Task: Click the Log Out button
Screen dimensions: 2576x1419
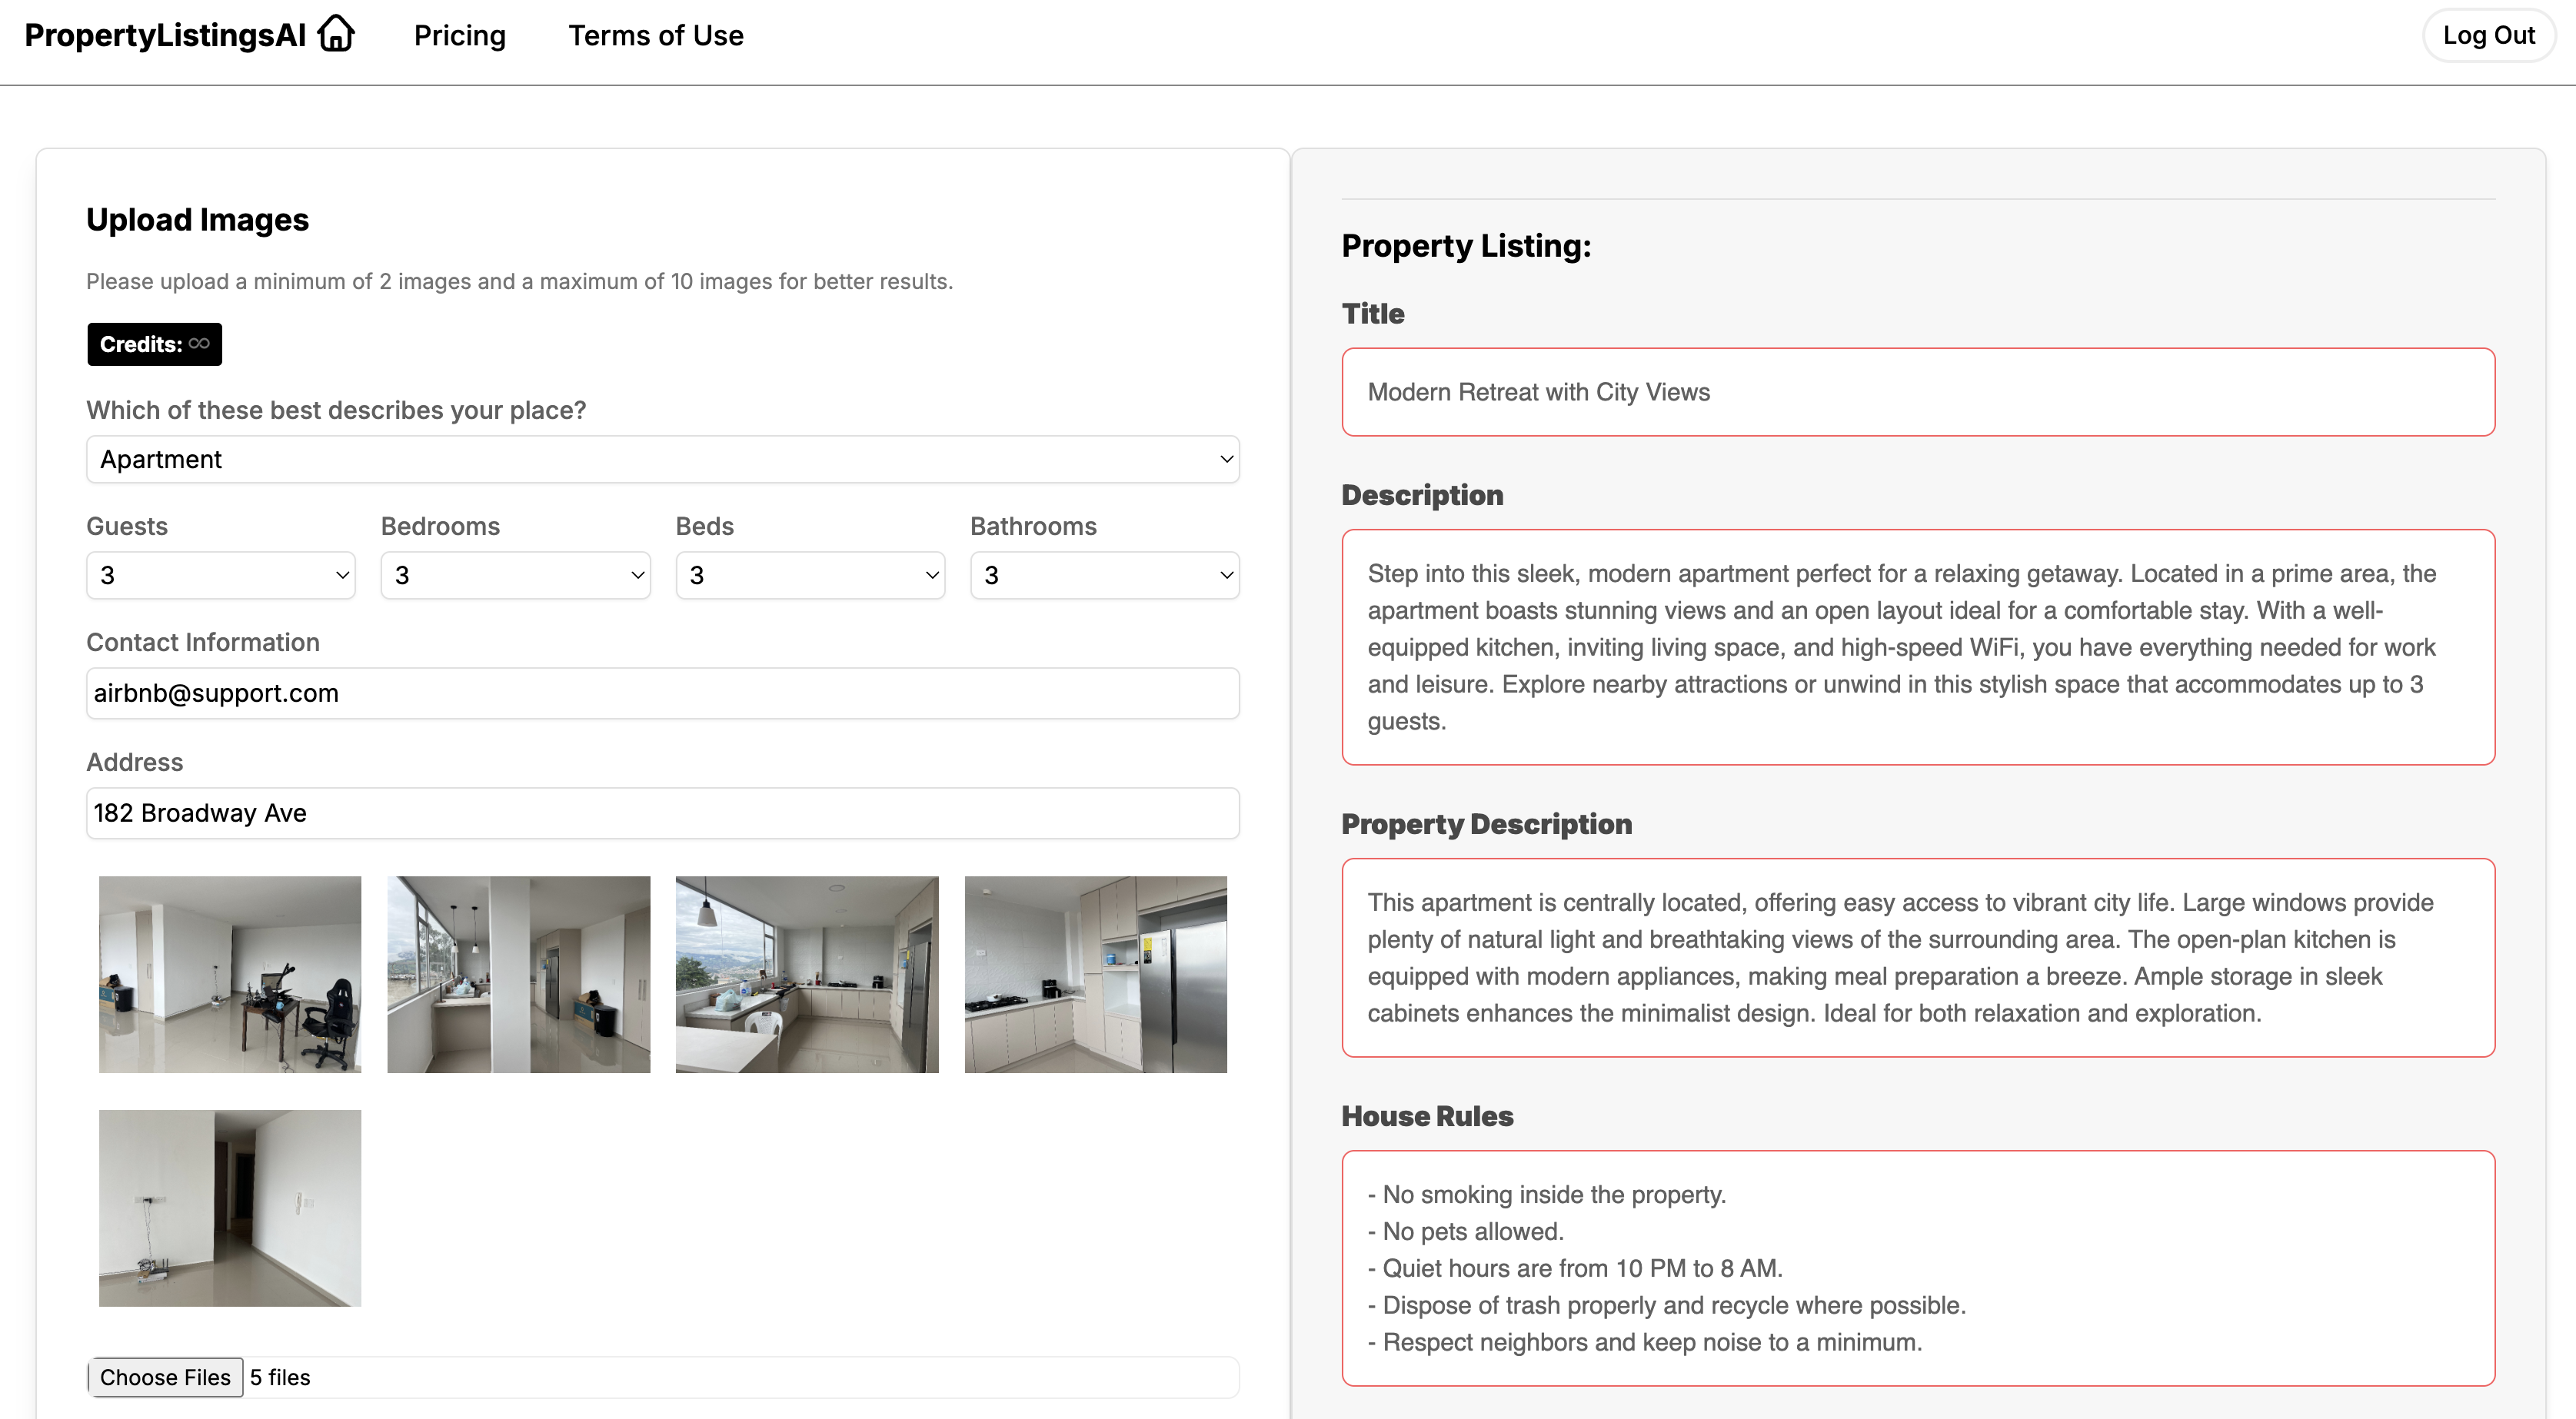Action: (2488, 36)
